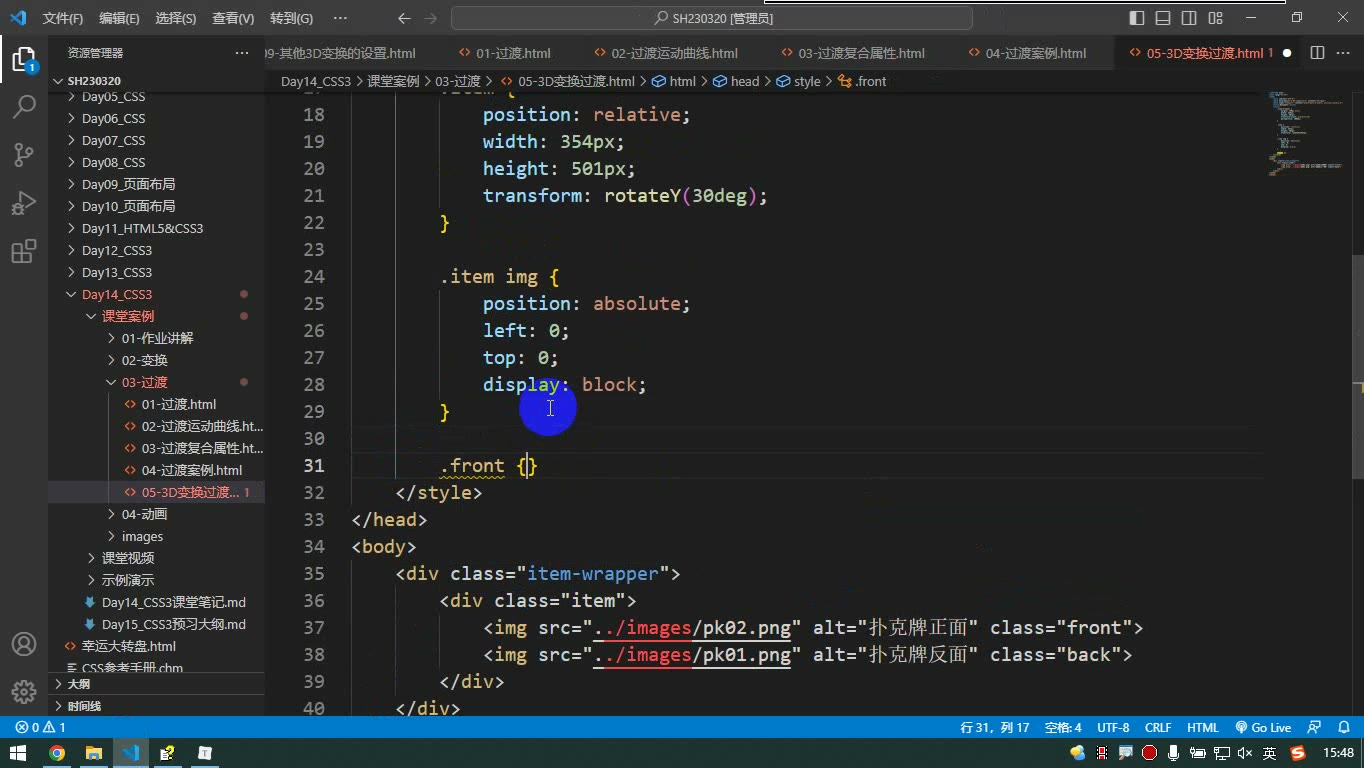This screenshot has height=768, width=1364.
Task: Click the SH230320 command center search box
Action: [712, 18]
